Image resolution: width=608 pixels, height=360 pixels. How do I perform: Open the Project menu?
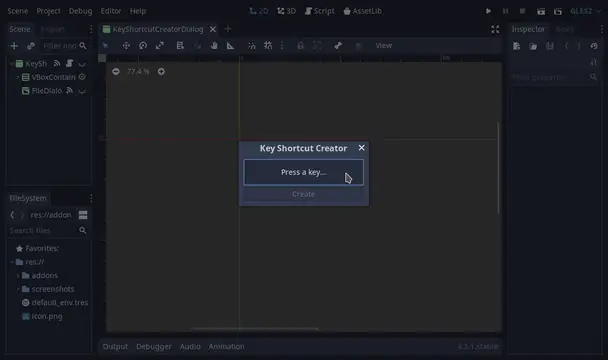pyautogui.click(x=48, y=11)
